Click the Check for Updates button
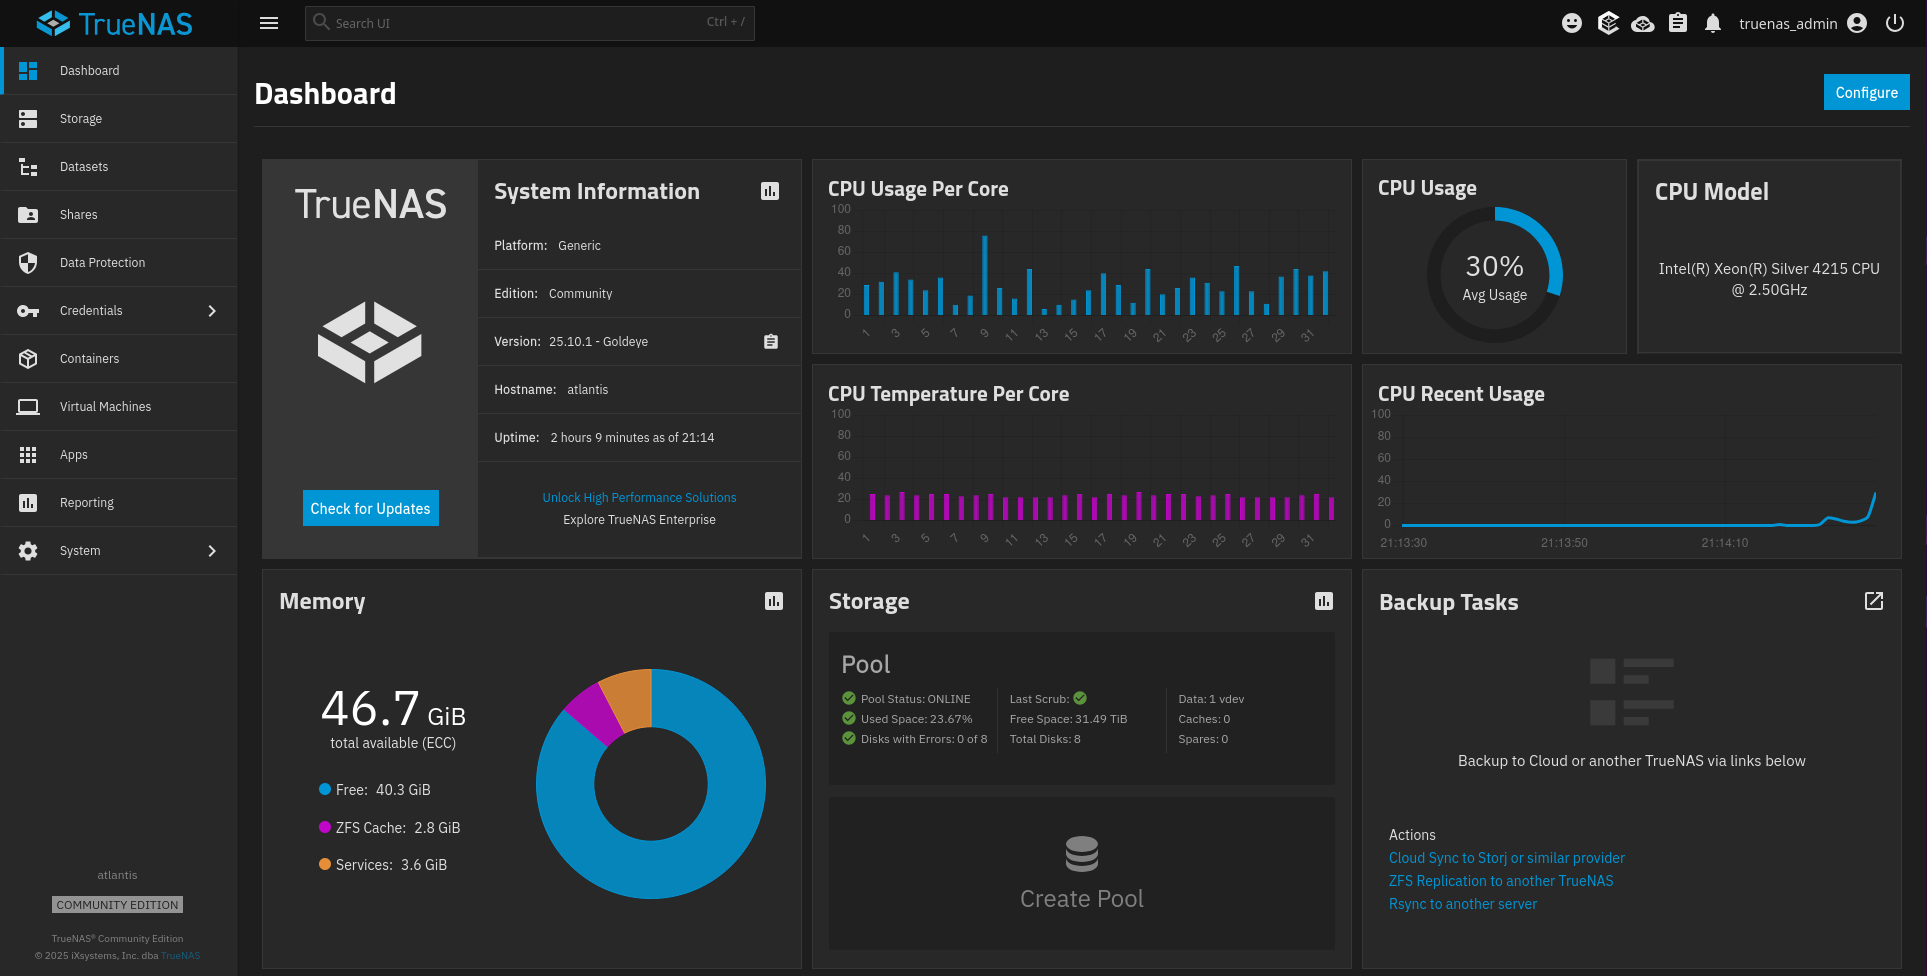 (370, 508)
